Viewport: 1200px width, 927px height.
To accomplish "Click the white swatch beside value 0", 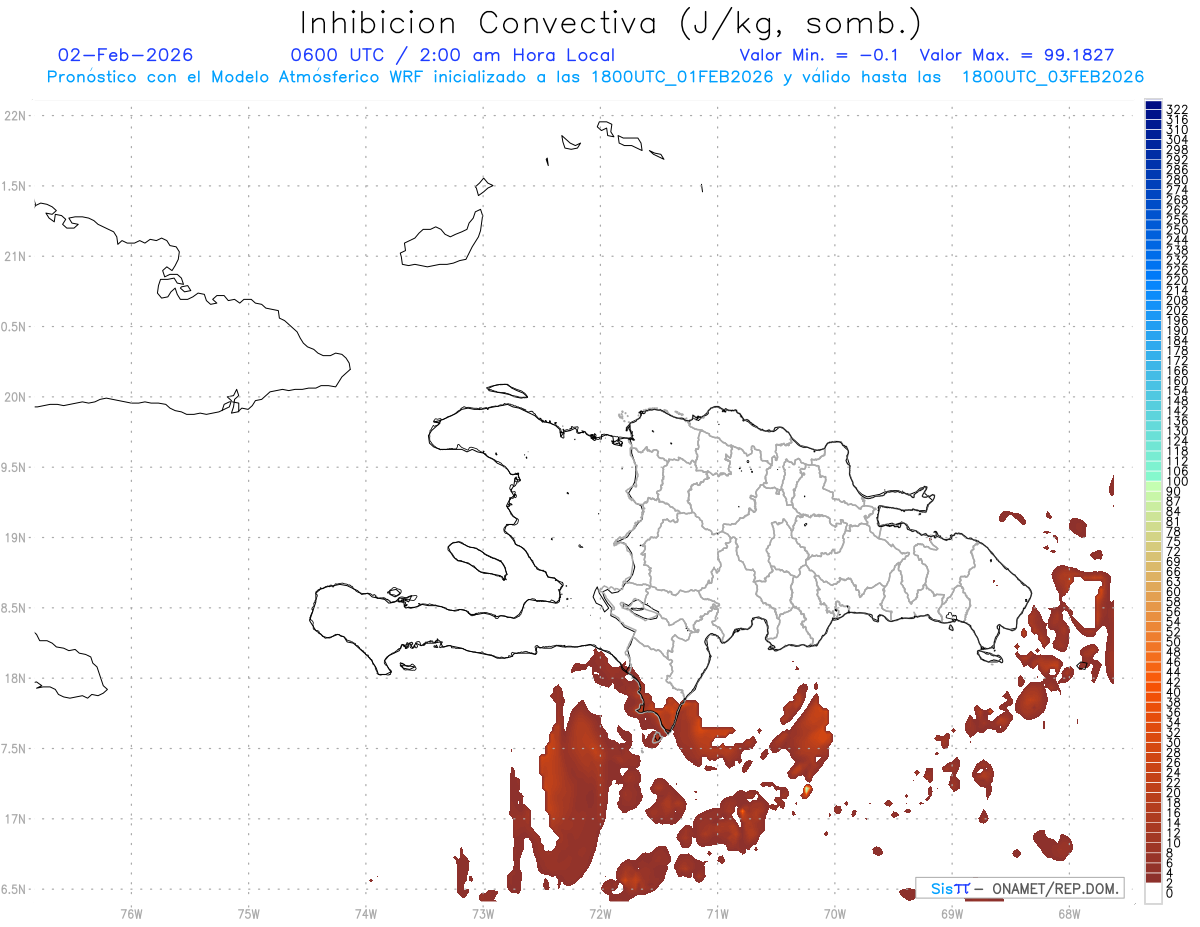I will 1154,893.
